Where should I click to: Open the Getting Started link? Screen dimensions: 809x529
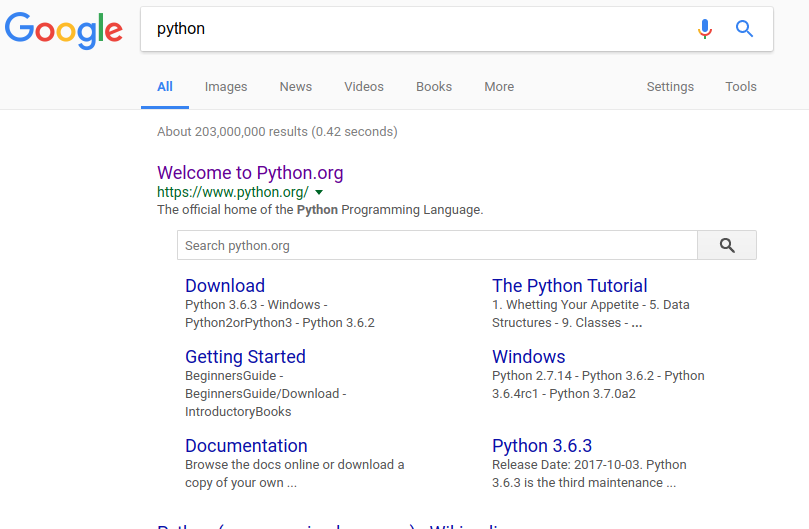tap(245, 357)
